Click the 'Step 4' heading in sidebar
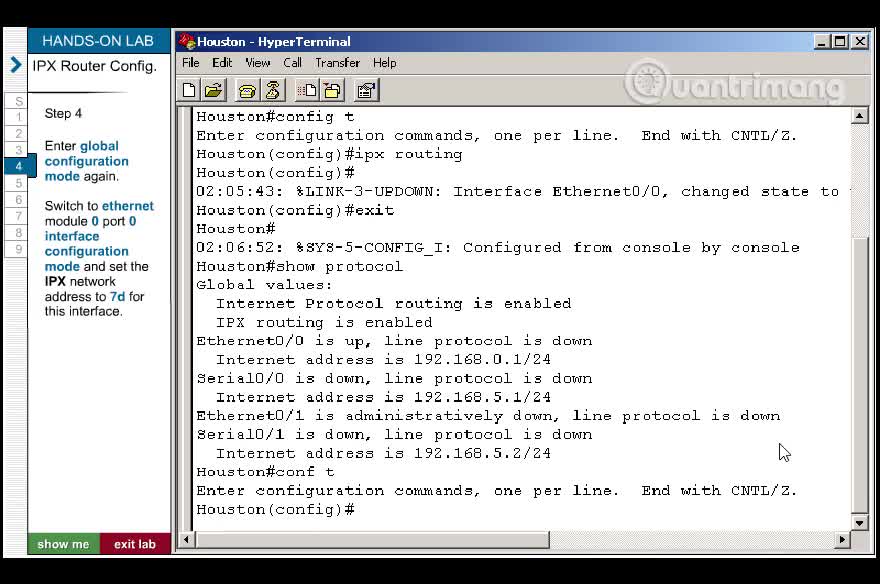Image resolution: width=880 pixels, height=584 pixels. point(63,113)
